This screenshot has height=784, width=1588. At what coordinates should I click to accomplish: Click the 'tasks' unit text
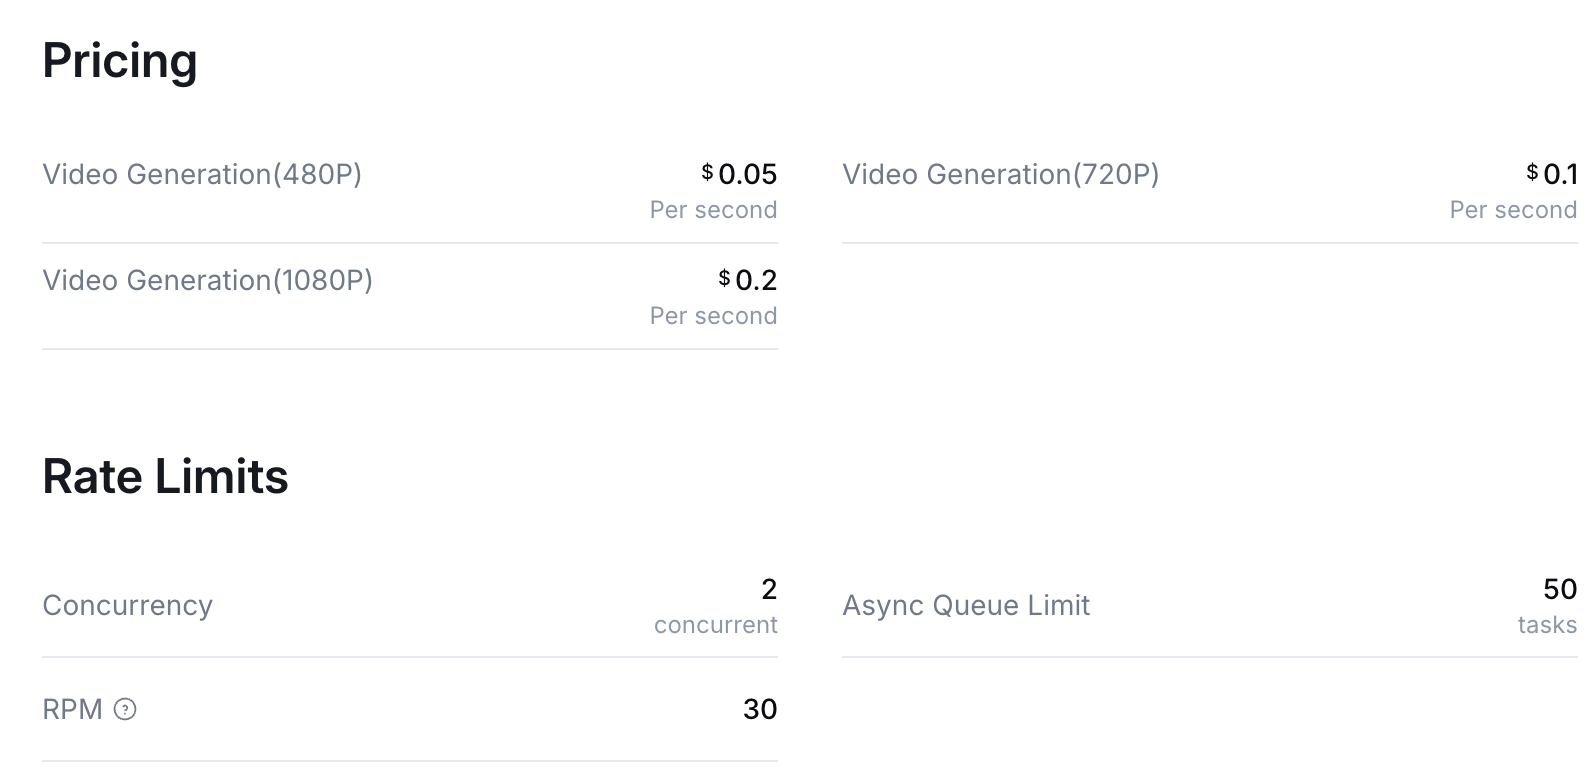tap(1547, 625)
